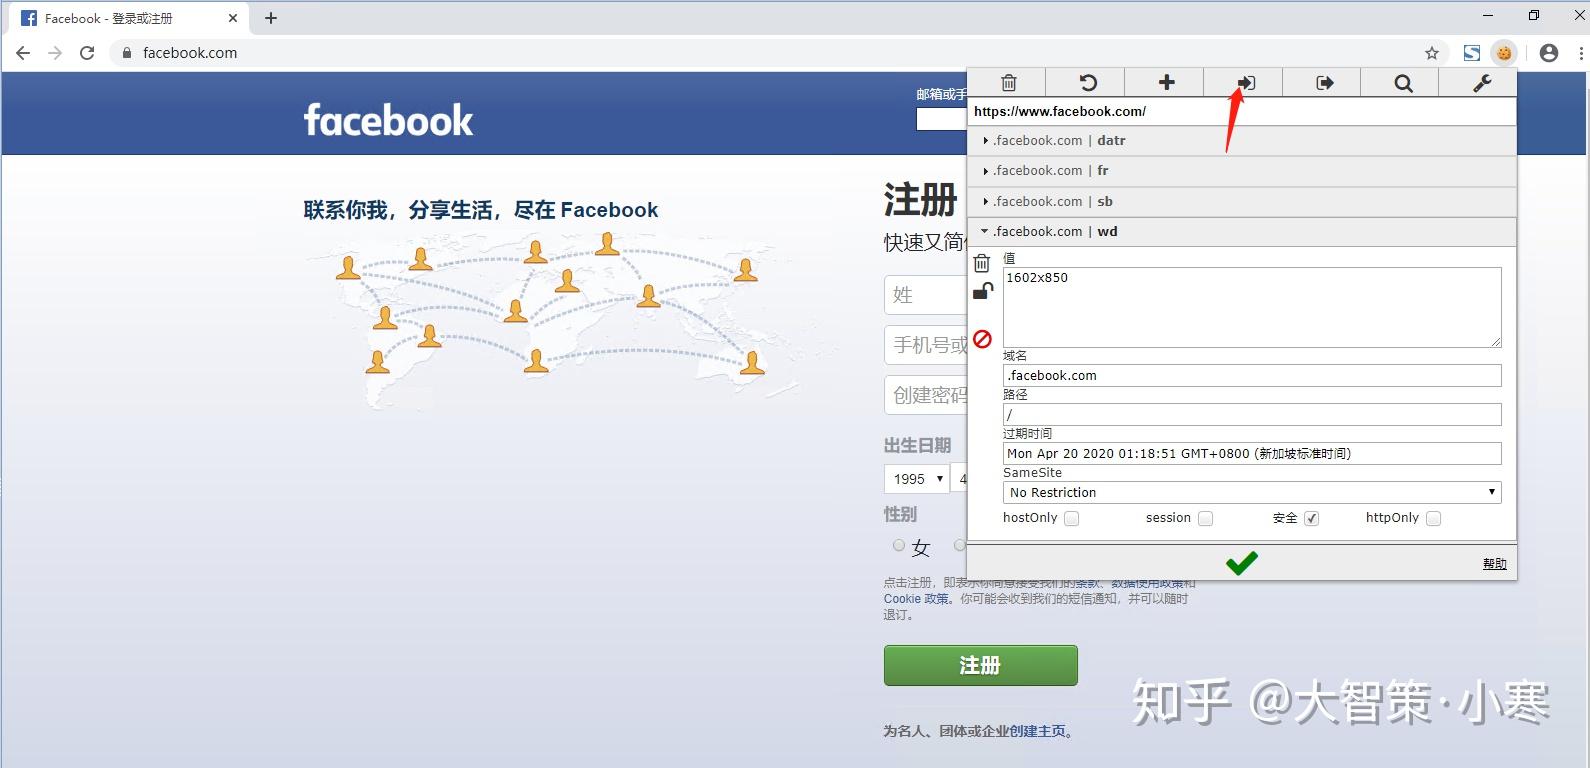Enable the hostOnly checkbox
Image resolution: width=1590 pixels, height=768 pixels.
(x=1071, y=518)
